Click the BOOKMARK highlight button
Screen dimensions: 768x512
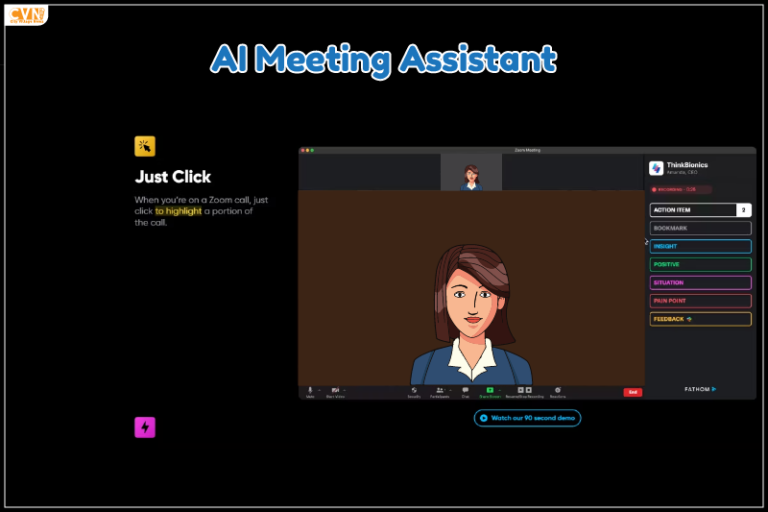(x=700, y=228)
